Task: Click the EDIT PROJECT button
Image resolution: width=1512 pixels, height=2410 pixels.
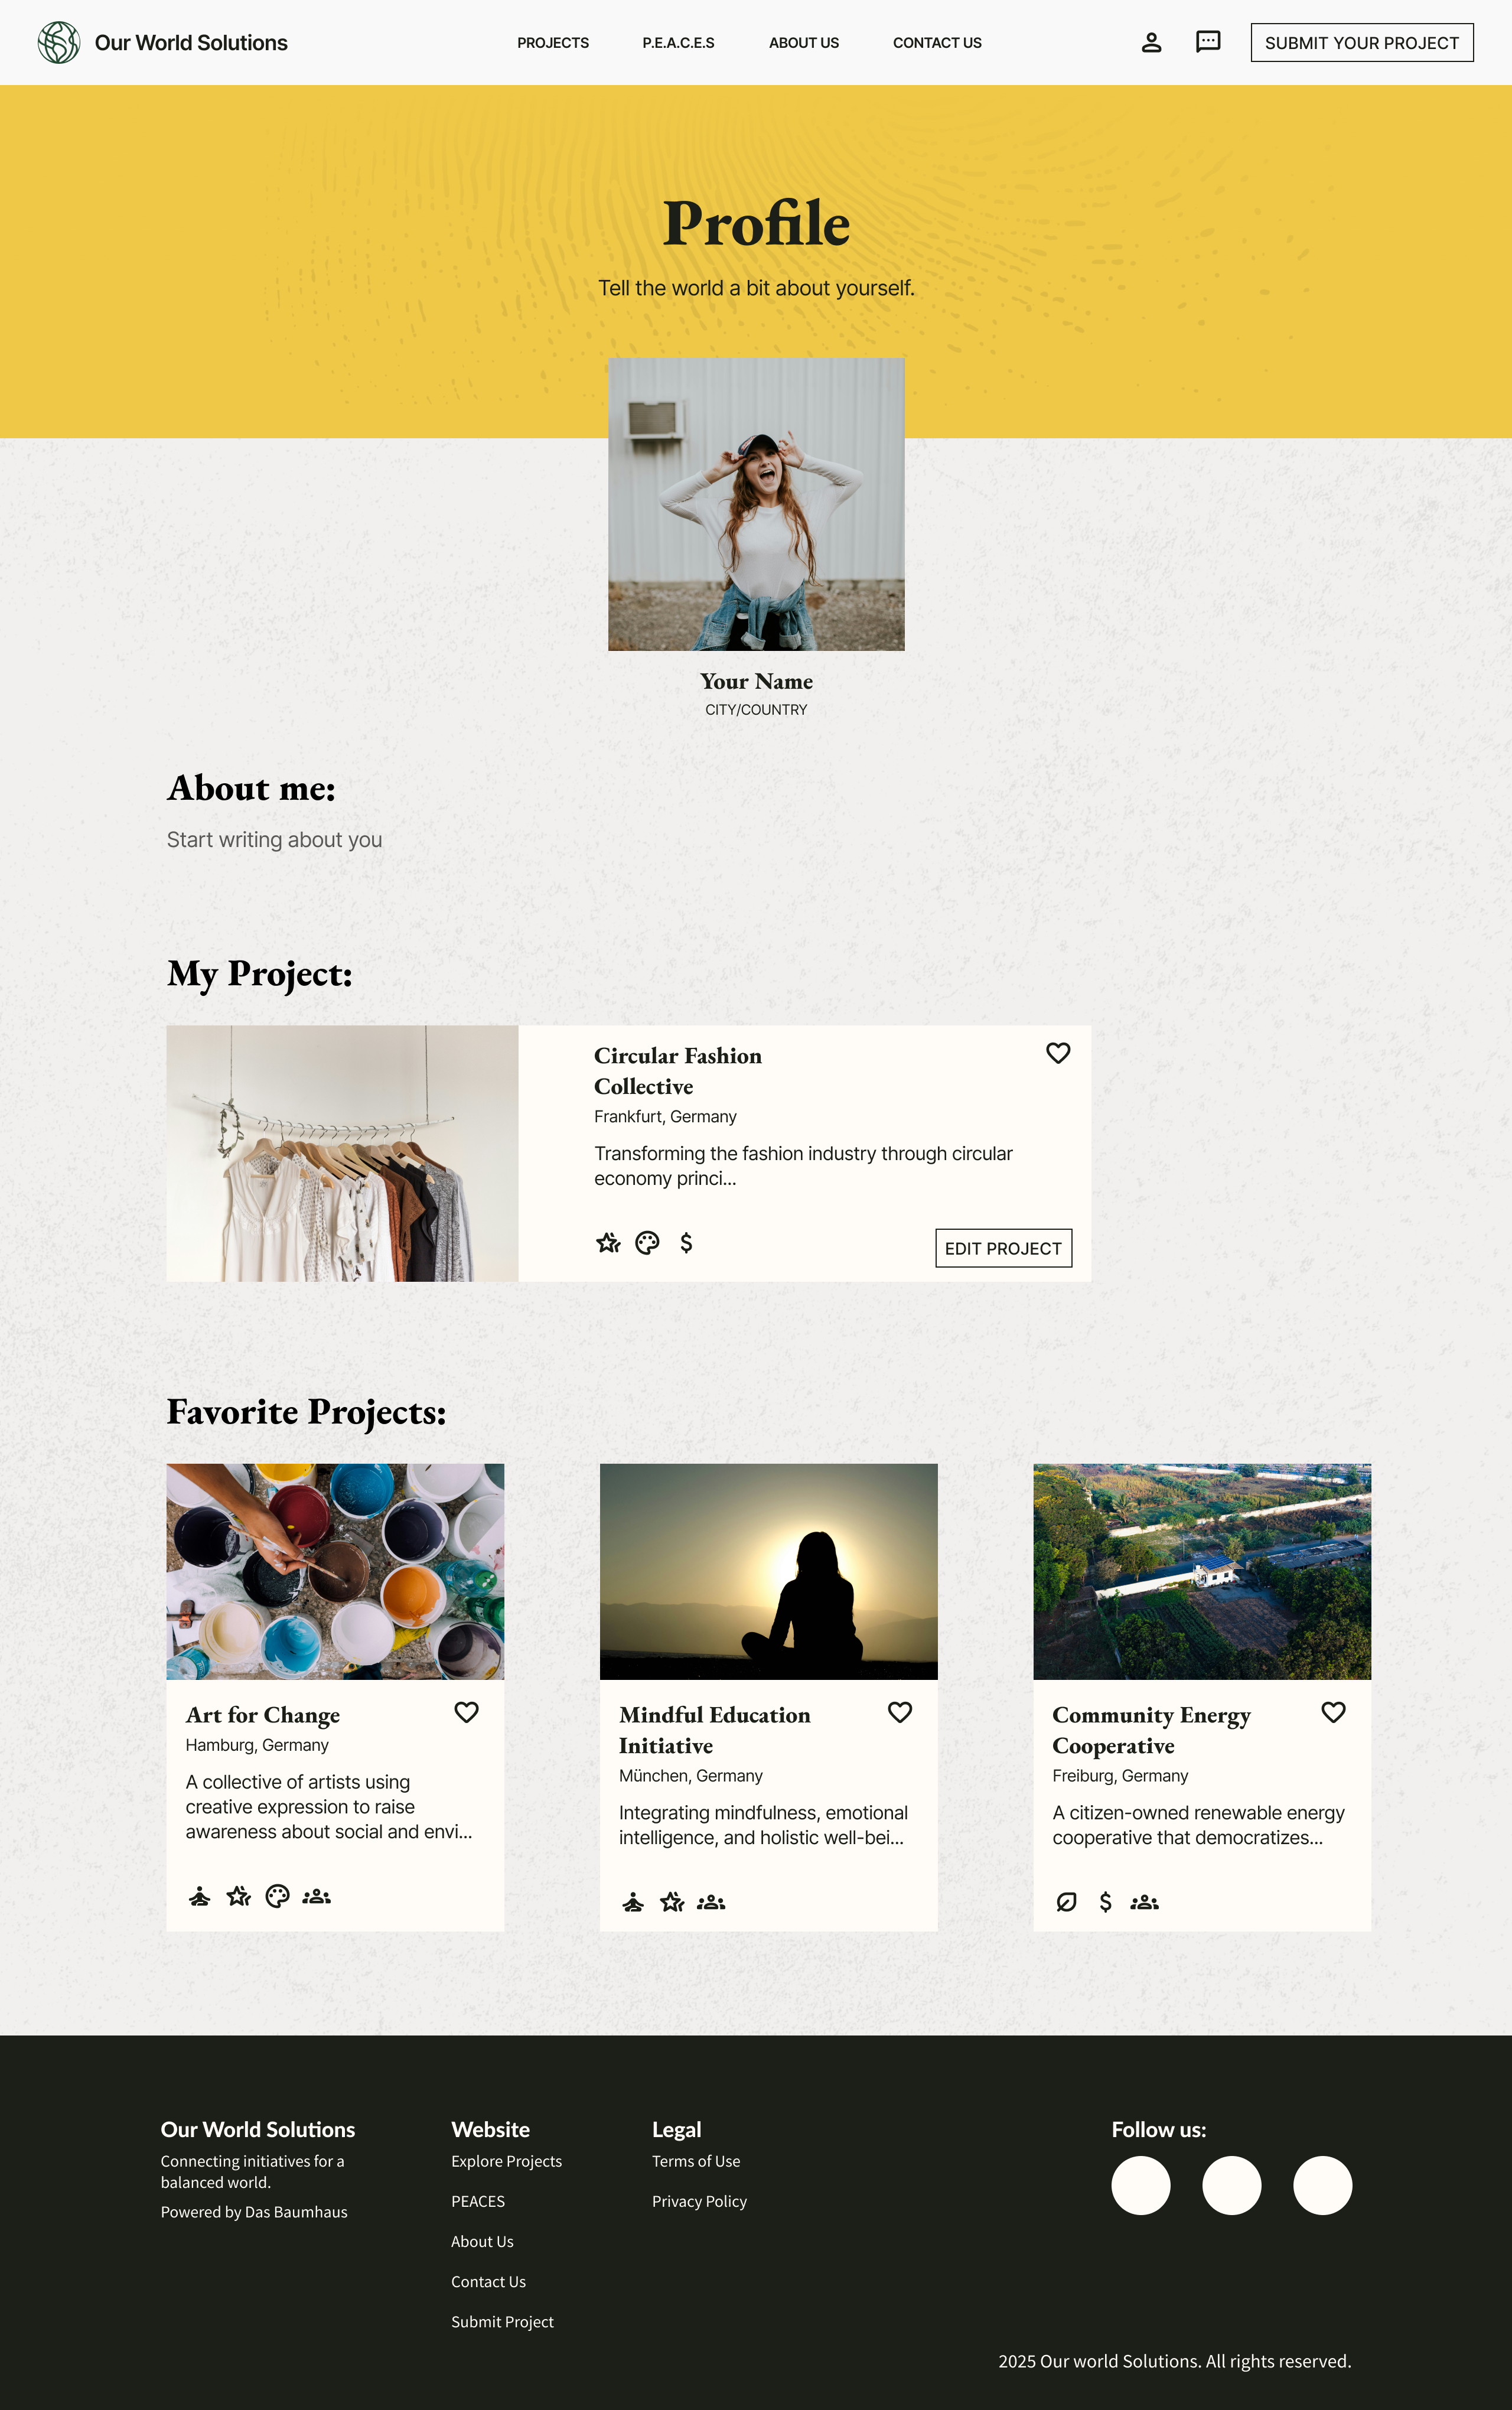Action: click(x=1003, y=1248)
